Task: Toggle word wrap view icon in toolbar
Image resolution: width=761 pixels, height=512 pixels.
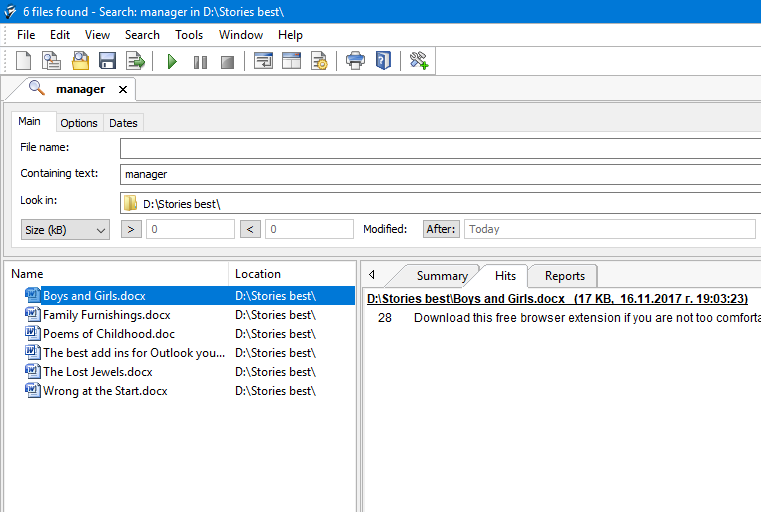Action: pos(264,61)
